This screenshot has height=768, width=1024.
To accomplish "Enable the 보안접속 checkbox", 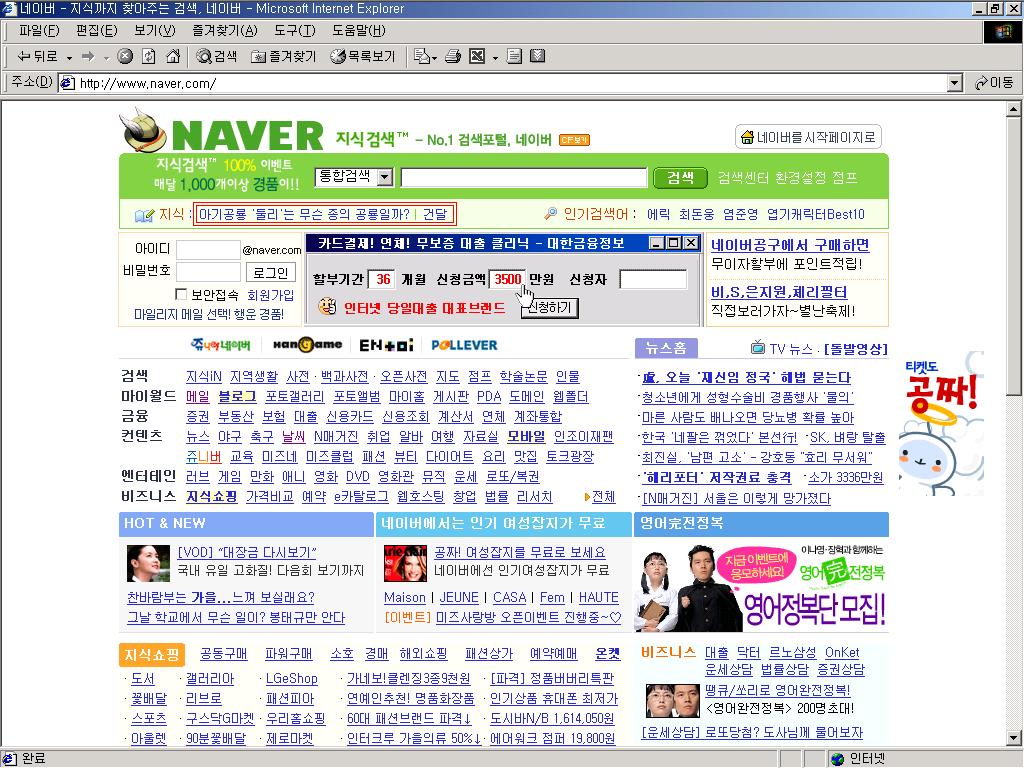I will click(182, 295).
